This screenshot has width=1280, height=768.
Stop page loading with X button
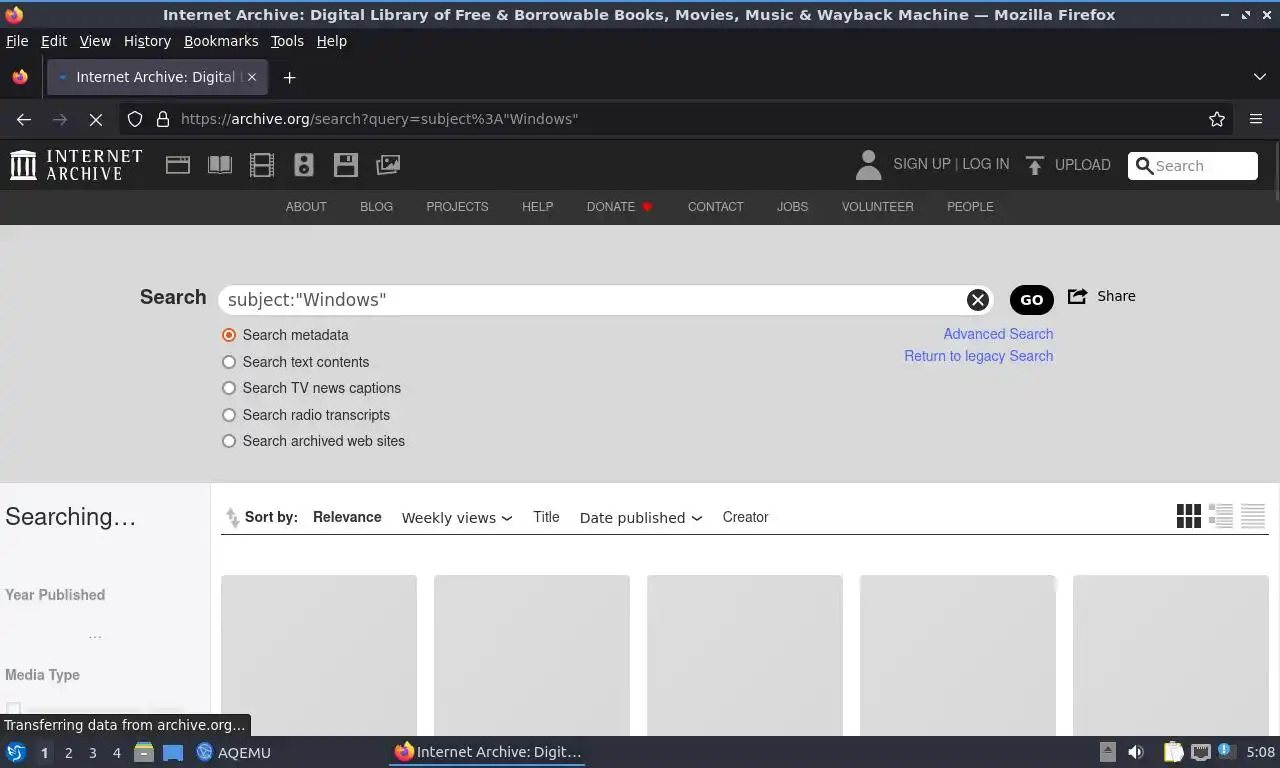96,119
